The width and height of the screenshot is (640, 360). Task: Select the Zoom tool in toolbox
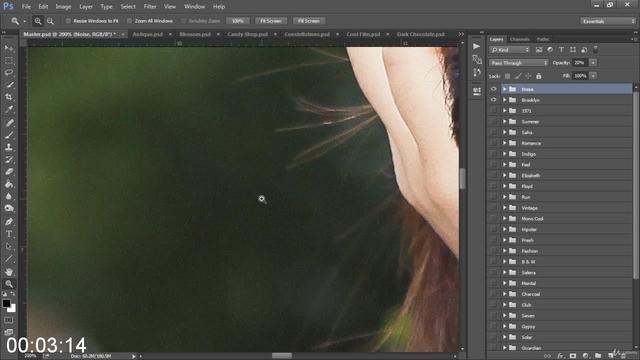click(9, 284)
